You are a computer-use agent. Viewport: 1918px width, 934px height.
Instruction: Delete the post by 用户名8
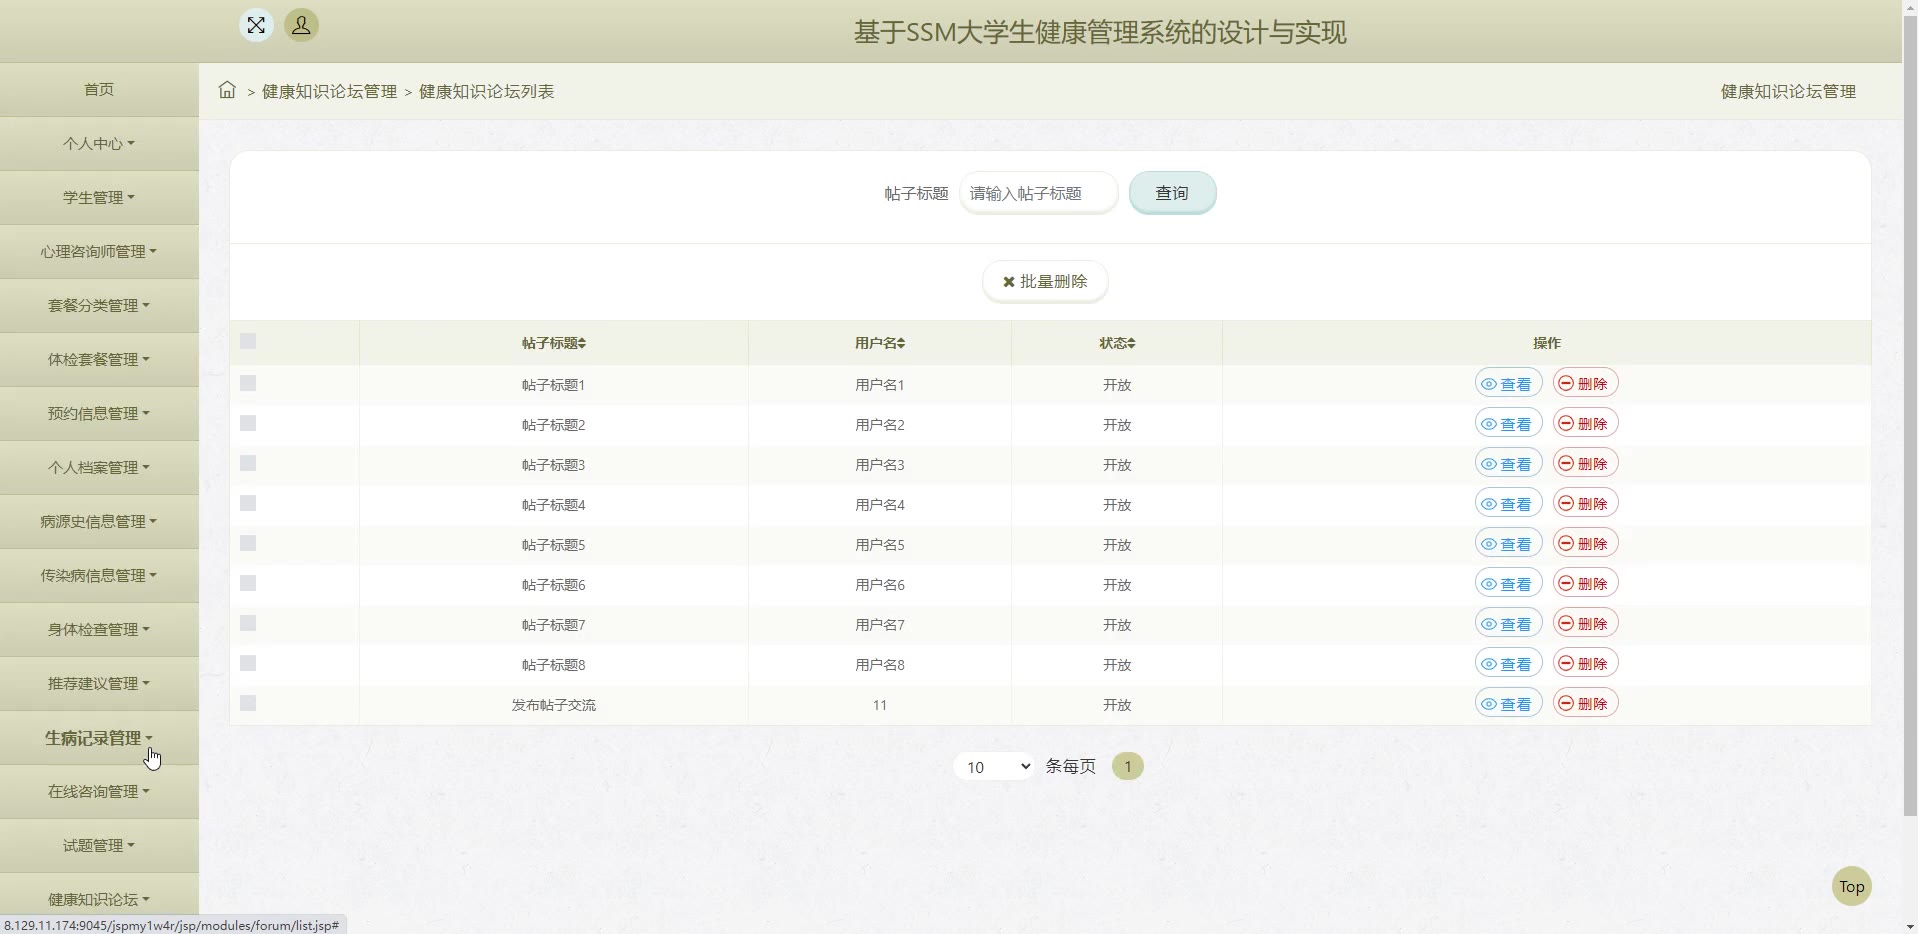[x=1584, y=664]
